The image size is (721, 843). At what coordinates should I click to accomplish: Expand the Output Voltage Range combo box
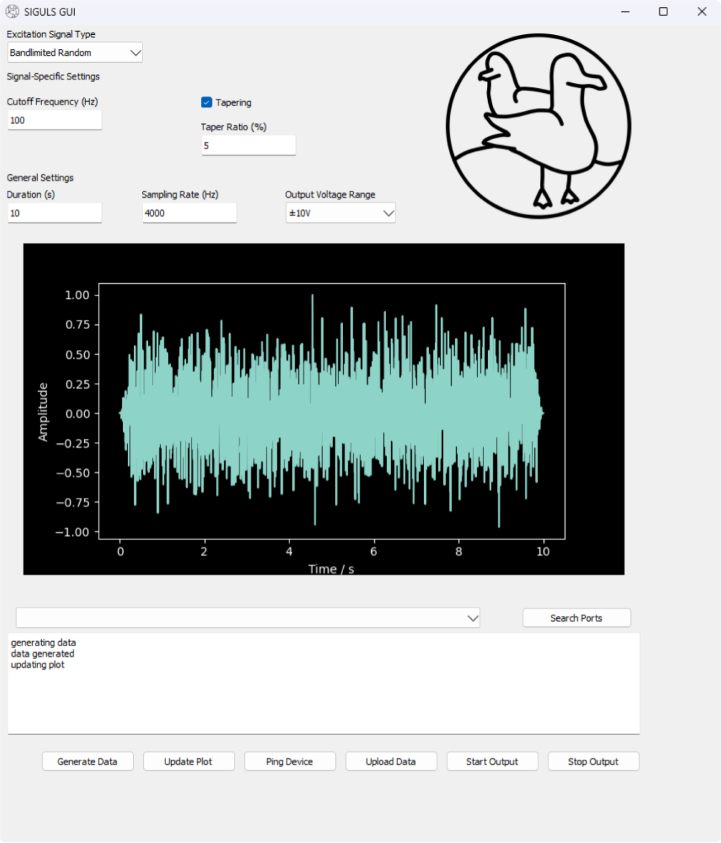click(x=340, y=213)
